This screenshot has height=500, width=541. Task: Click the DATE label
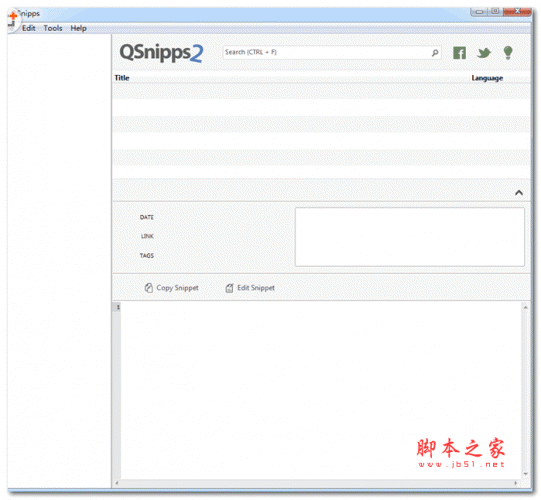coord(147,217)
